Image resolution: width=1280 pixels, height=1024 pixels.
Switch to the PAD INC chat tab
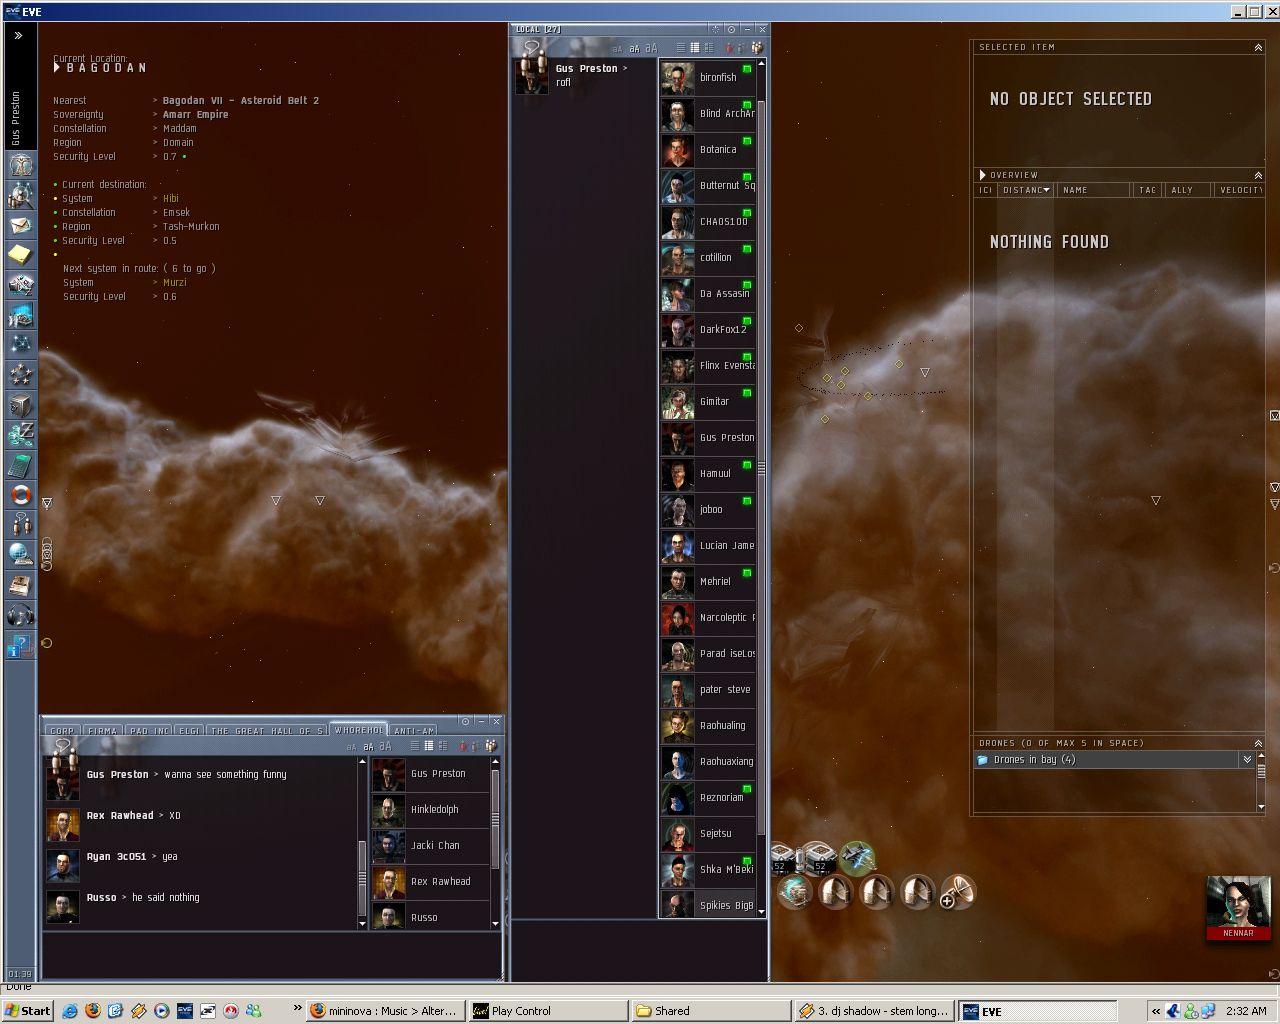point(149,730)
